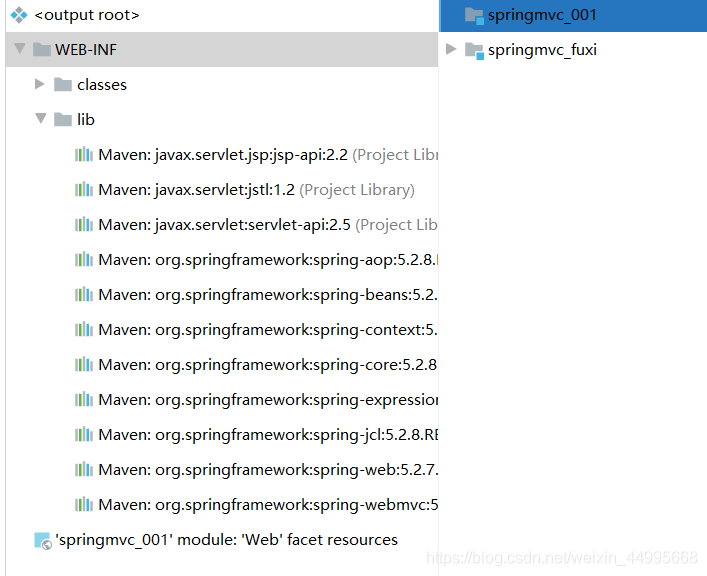
Task: Click the springmvc_fuxi module folder icon
Action: pyautogui.click(x=474, y=50)
